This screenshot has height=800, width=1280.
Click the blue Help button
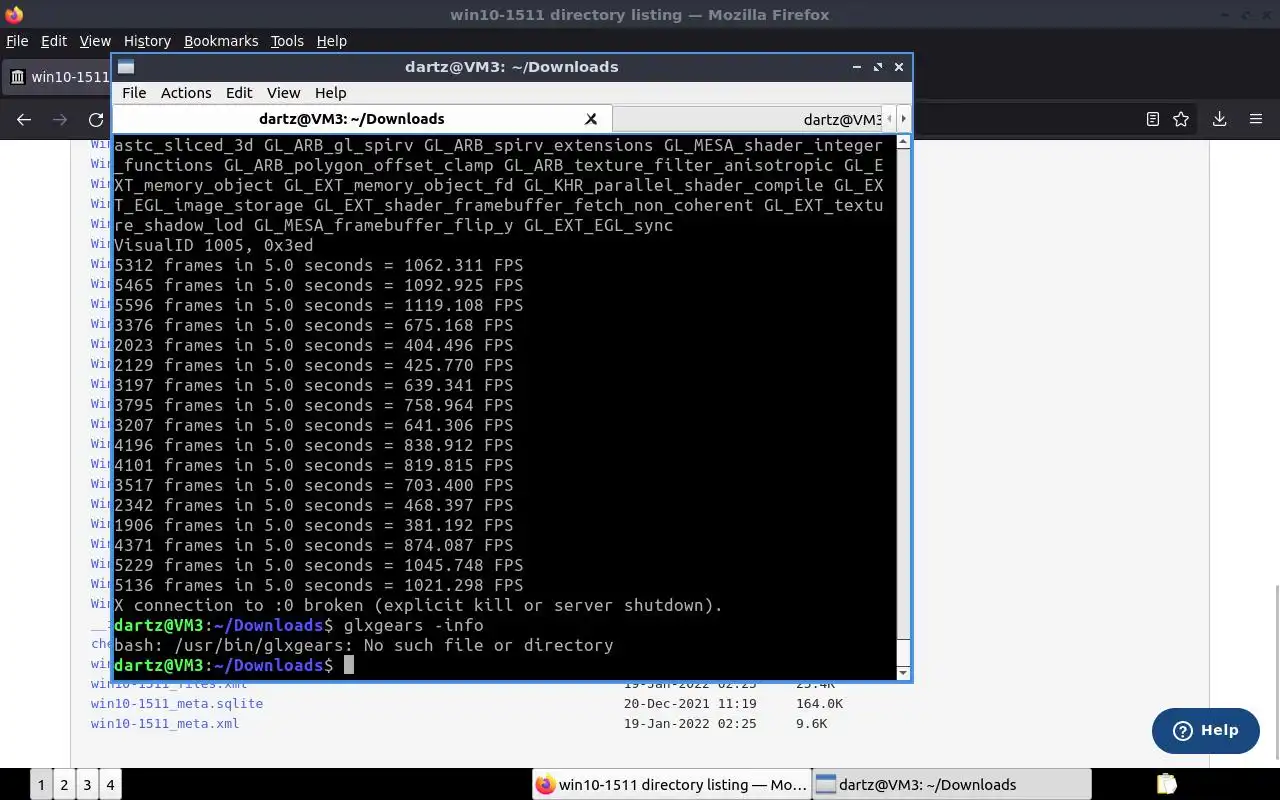pyautogui.click(x=1205, y=730)
